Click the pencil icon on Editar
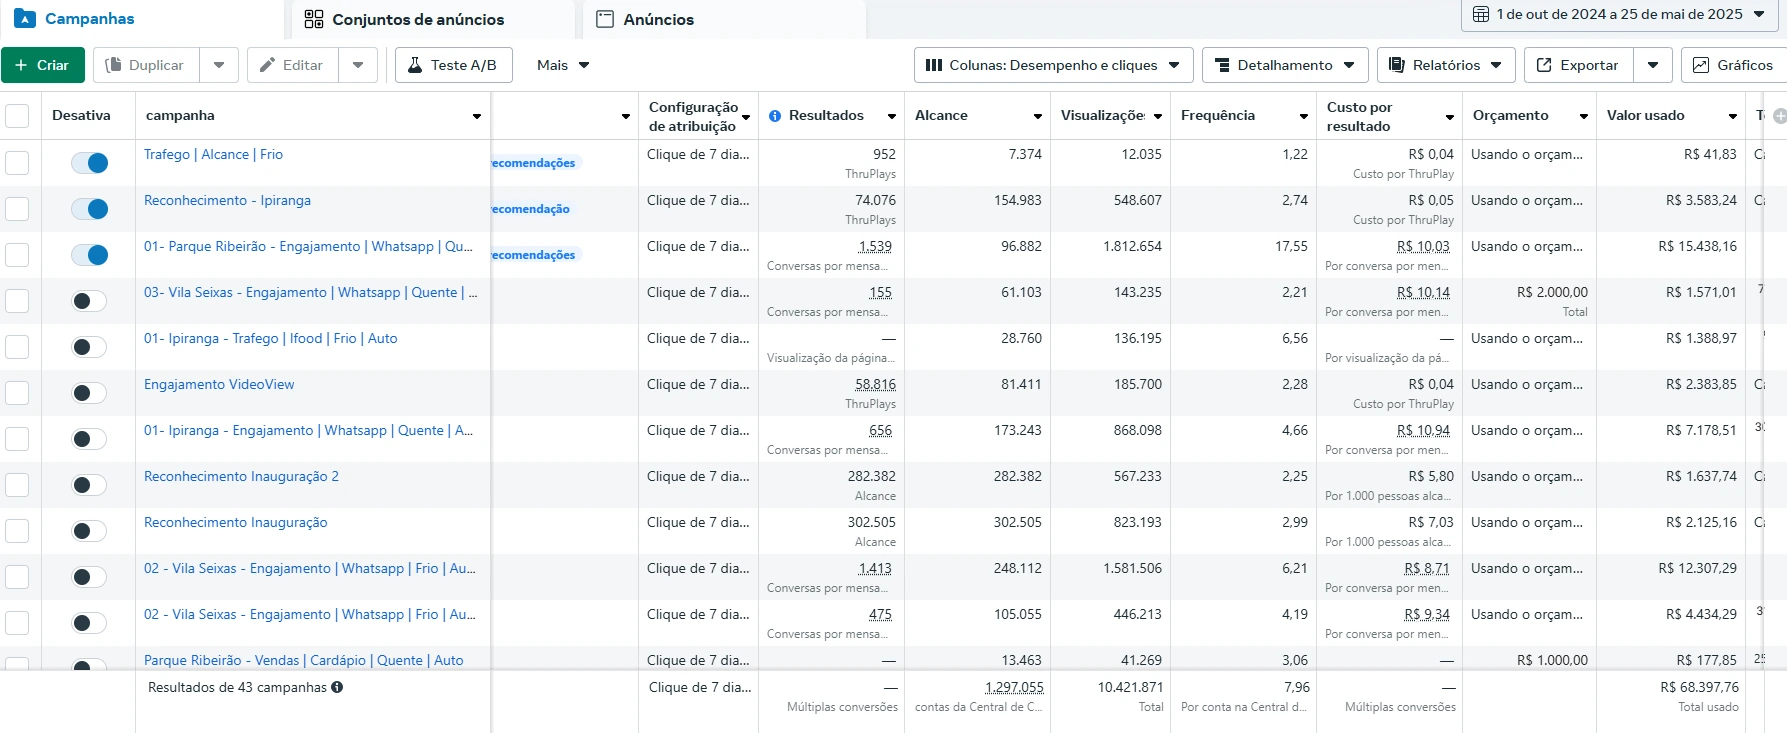Image resolution: width=1787 pixels, height=733 pixels. [267, 65]
